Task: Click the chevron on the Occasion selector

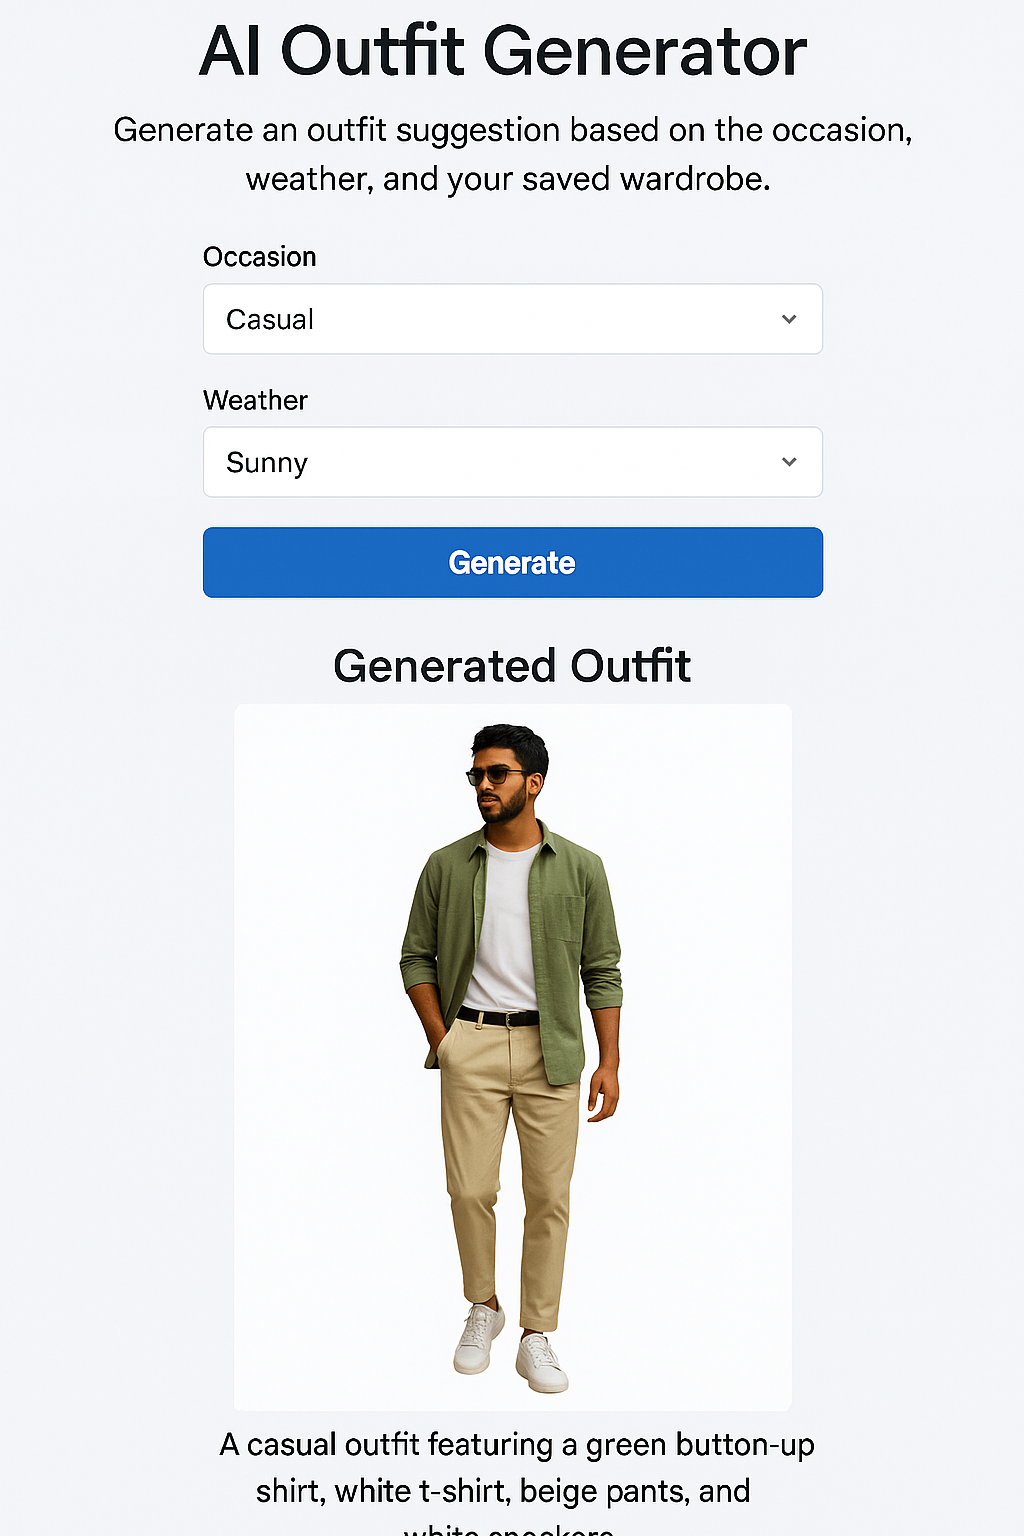Action: coord(789,319)
